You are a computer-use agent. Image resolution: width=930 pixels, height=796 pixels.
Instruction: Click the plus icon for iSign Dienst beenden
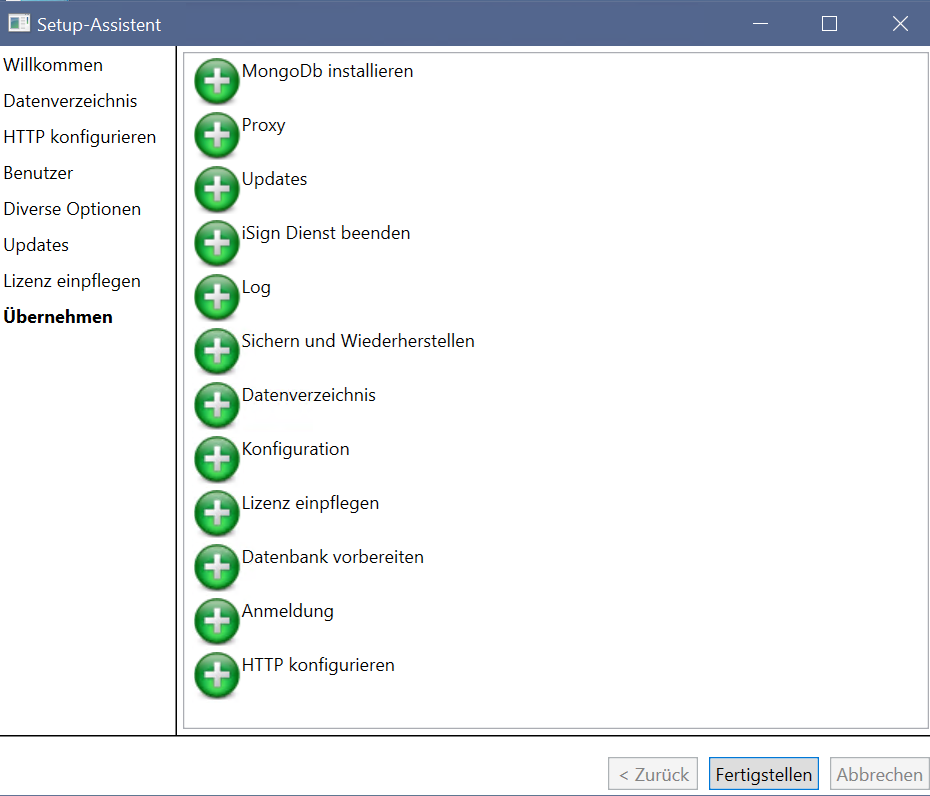click(x=216, y=243)
